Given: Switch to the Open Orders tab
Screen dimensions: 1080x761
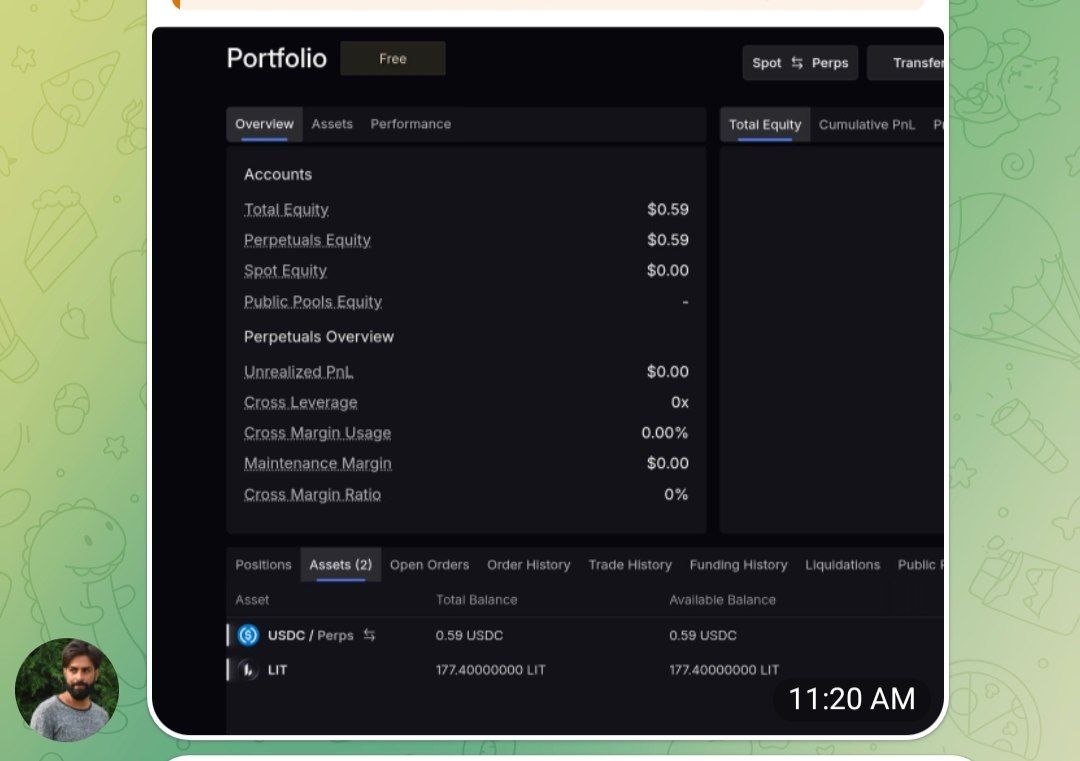Looking at the screenshot, I should [429, 565].
